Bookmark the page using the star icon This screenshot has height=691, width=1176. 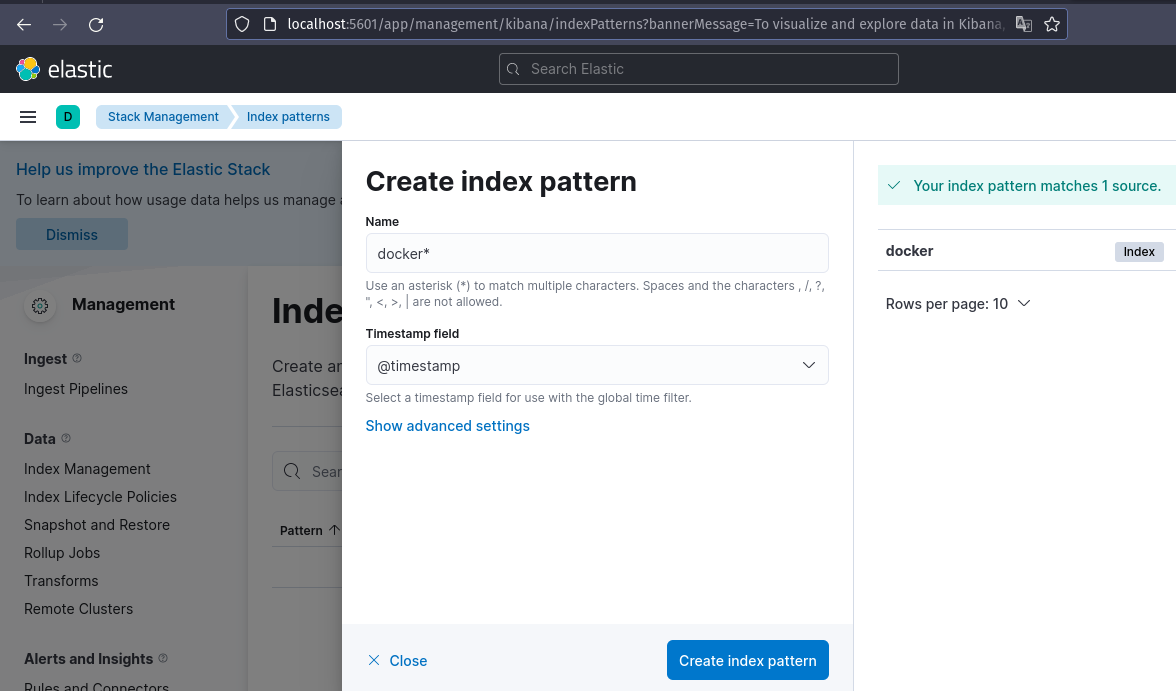pyautogui.click(x=1052, y=23)
